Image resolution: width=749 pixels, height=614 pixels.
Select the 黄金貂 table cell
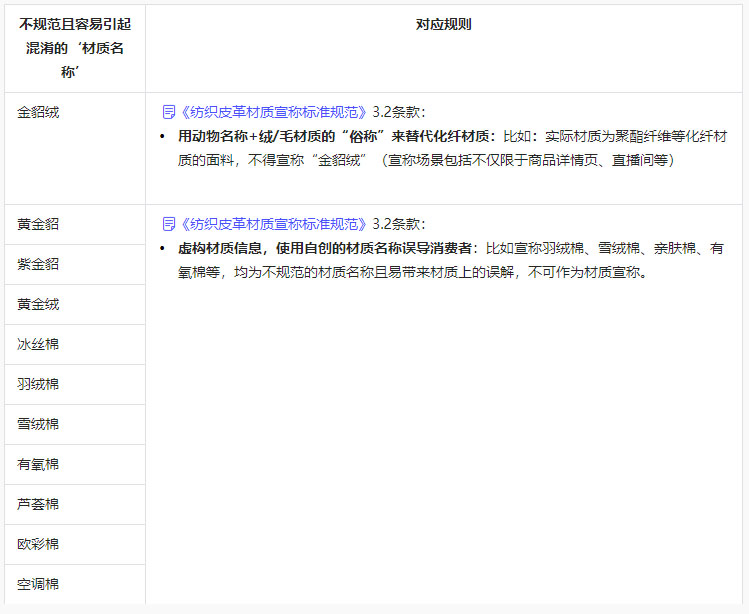(38, 224)
